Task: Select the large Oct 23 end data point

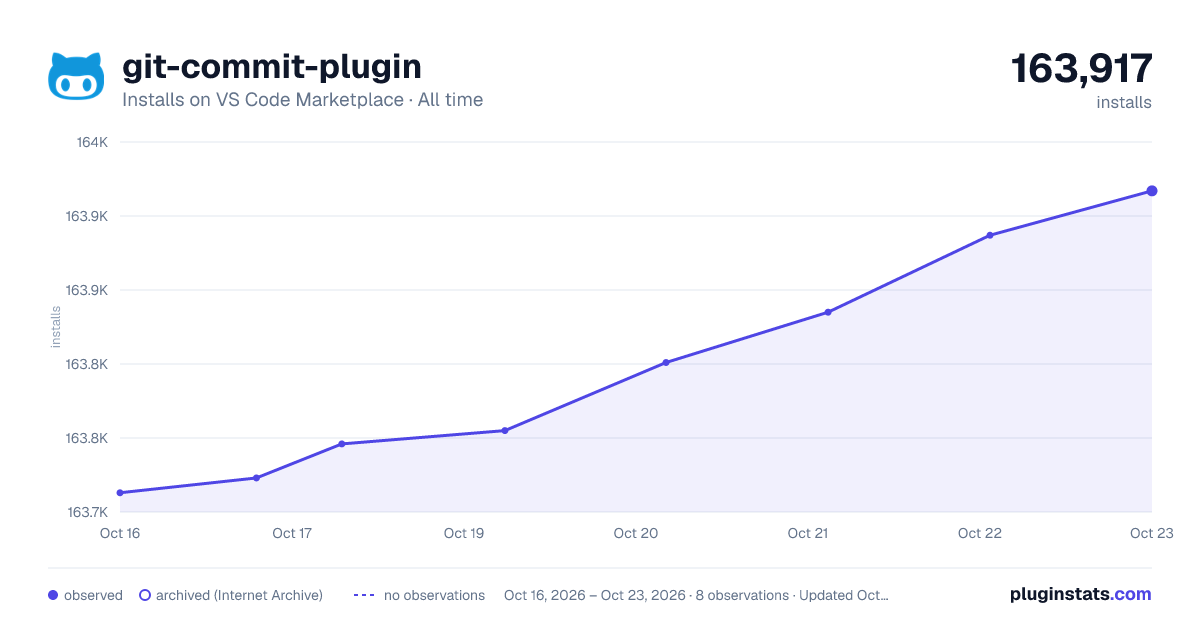Action: click(1152, 191)
